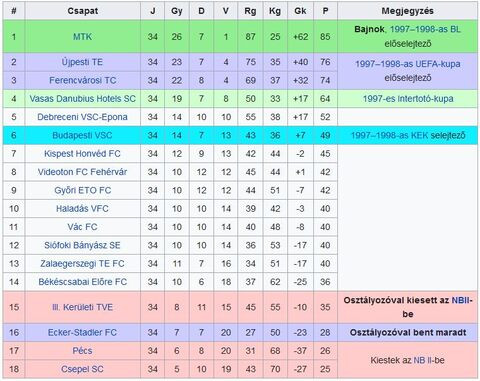Viewport: 480px width, 381px height.
Task: Click Videoton FC Fehérvár link
Action: tap(82, 172)
